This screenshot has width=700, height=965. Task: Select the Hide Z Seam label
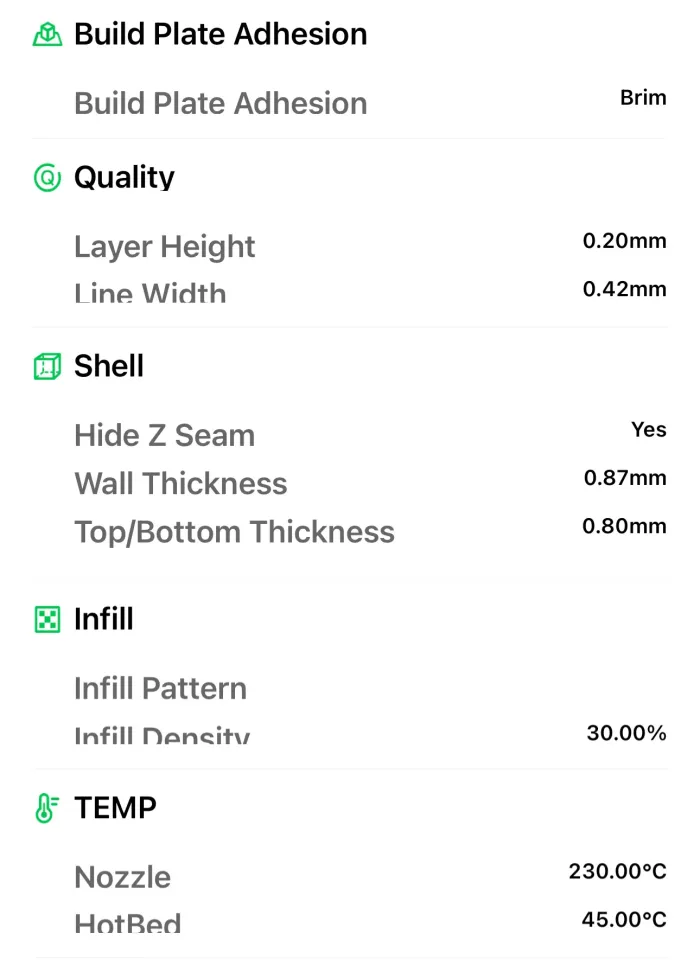(x=164, y=436)
